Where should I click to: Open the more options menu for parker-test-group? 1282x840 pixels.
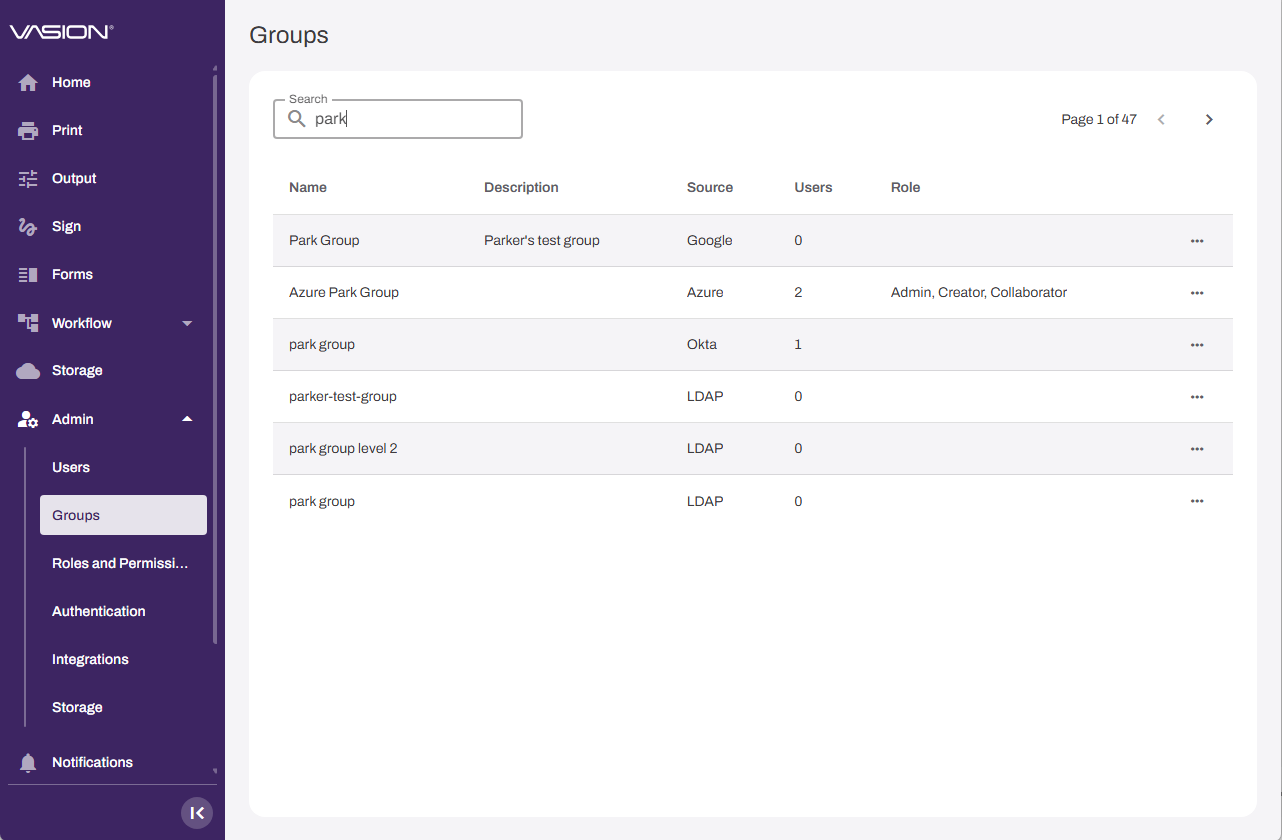pyautogui.click(x=1197, y=397)
